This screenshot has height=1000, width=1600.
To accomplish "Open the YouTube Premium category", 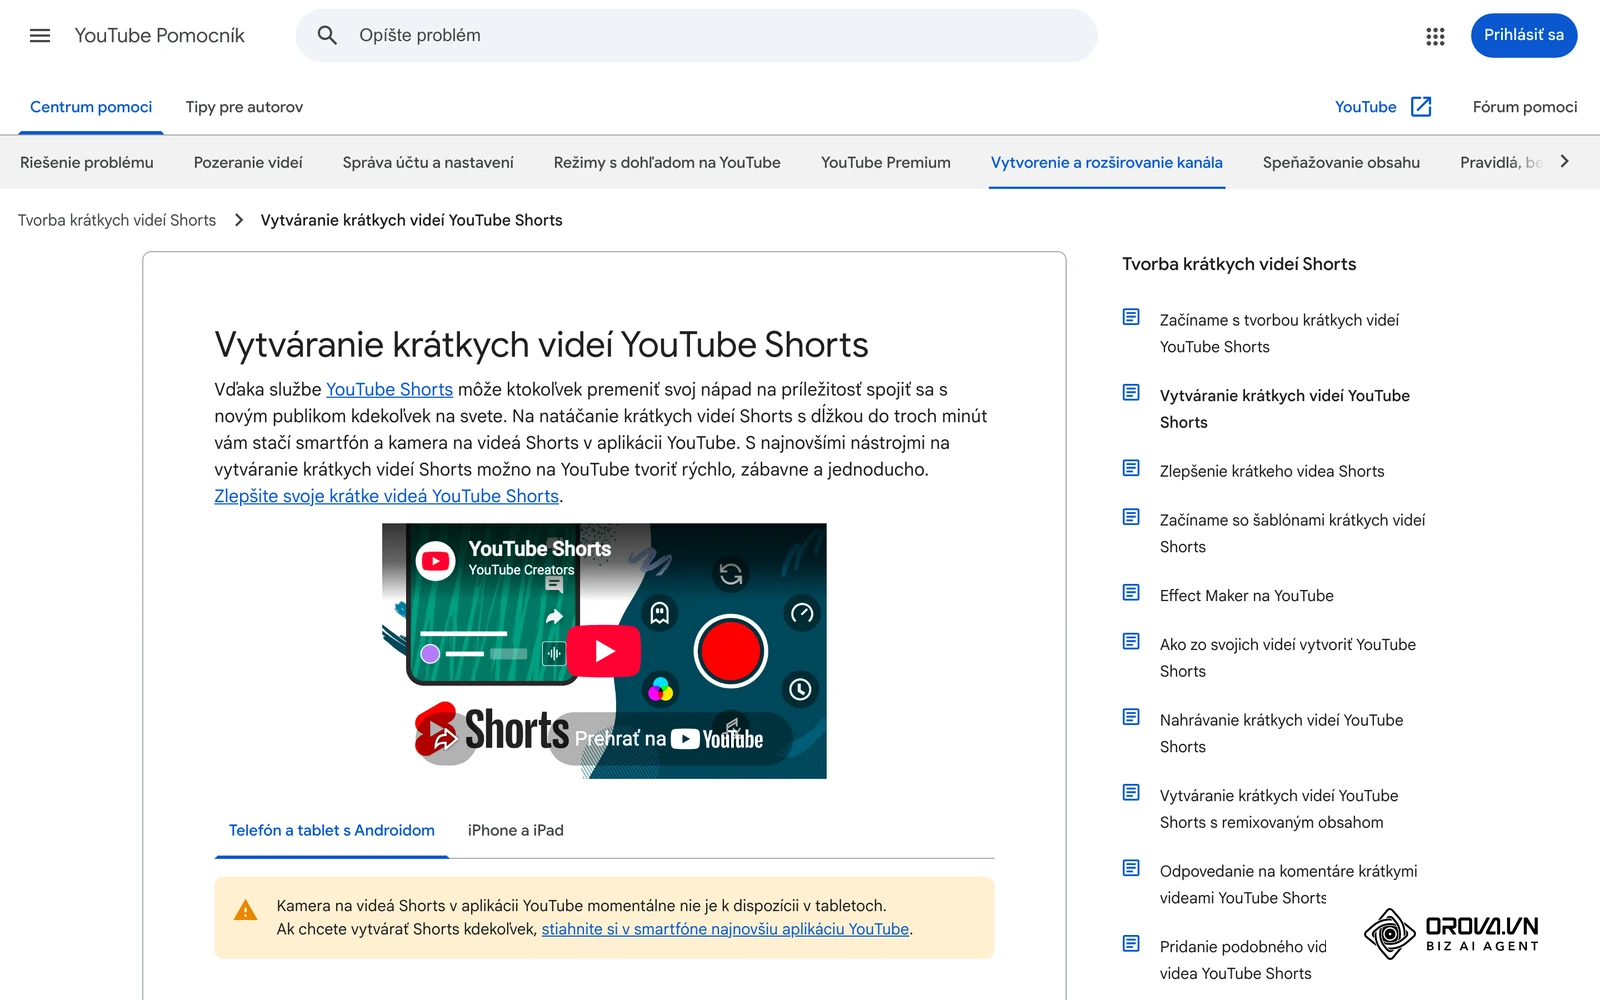I will click(886, 163).
